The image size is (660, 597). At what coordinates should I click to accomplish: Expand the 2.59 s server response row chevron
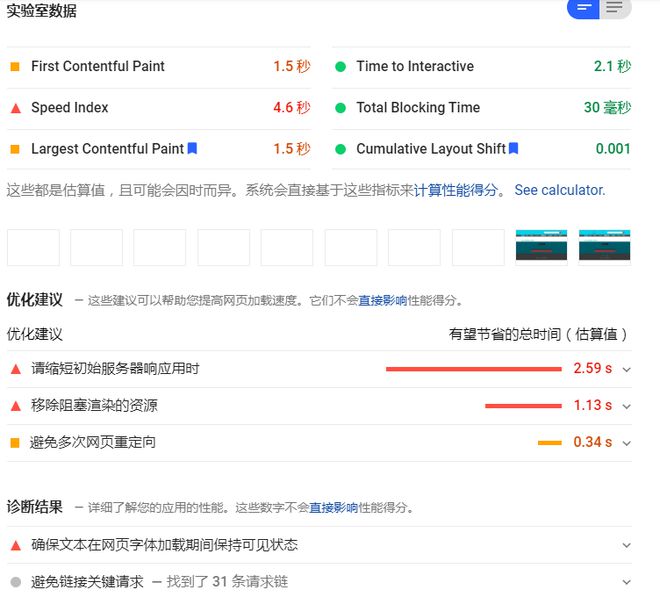pyautogui.click(x=626, y=370)
